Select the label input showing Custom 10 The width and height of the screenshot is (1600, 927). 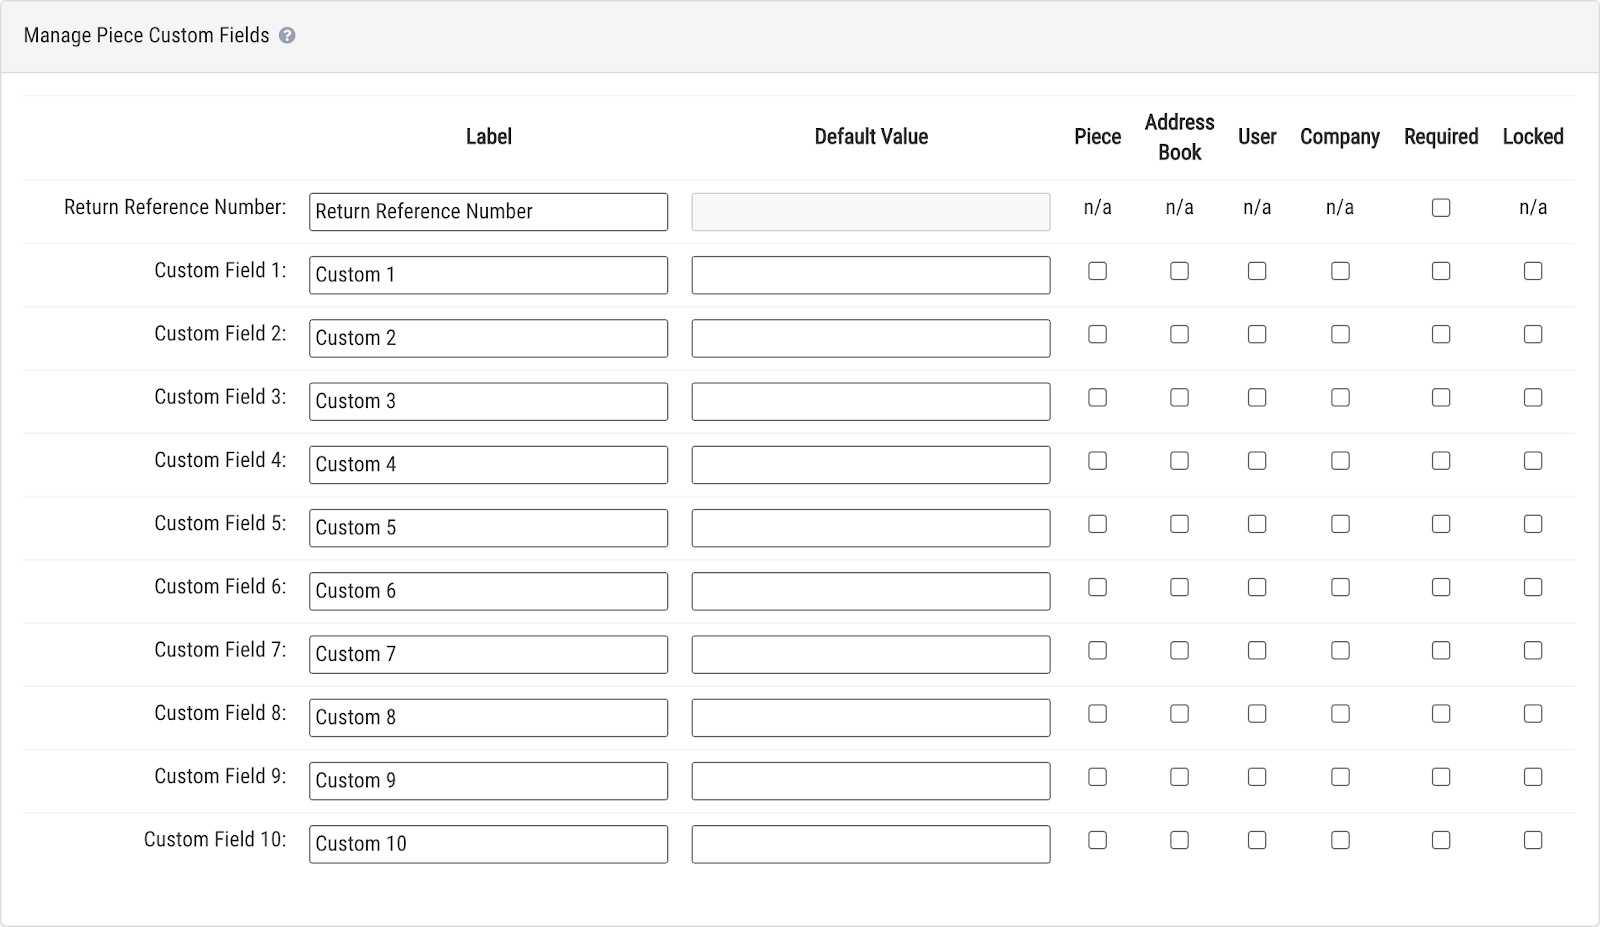coord(488,843)
